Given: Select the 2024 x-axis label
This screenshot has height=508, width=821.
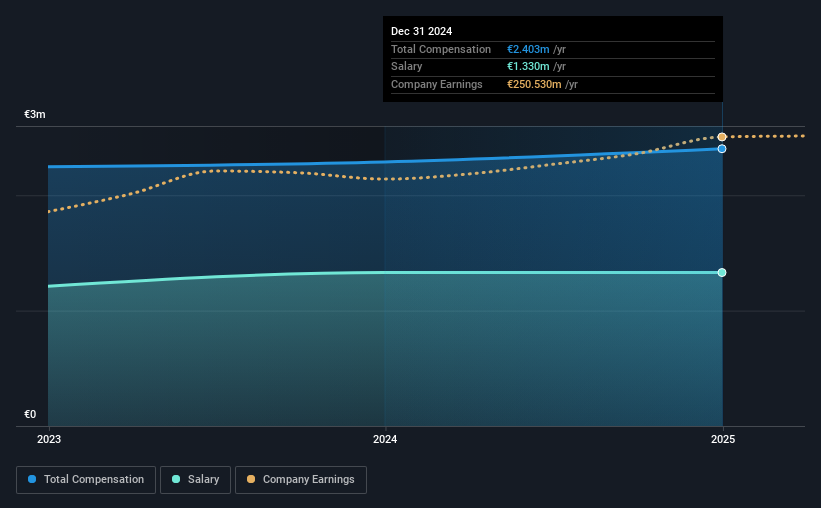Looking at the screenshot, I should (x=385, y=439).
